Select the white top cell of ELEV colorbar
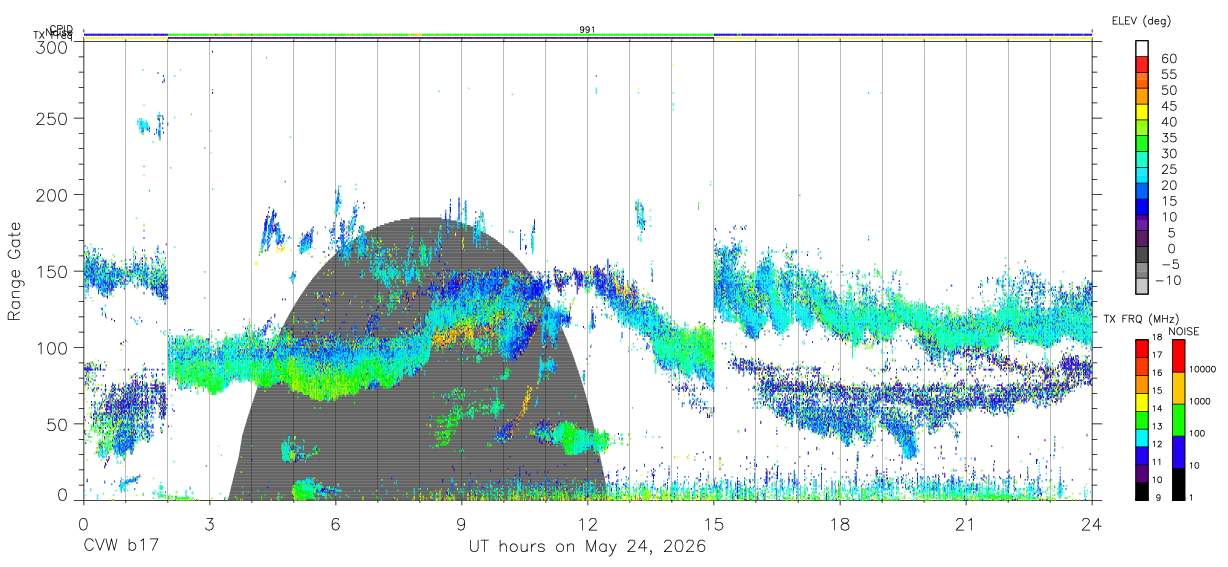This screenshot has width=1228, height=567. (x=1142, y=47)
